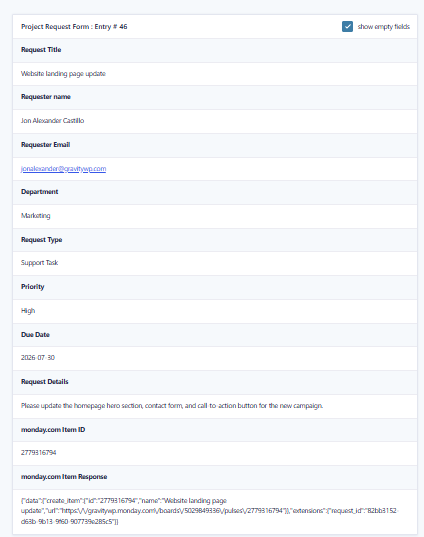
Task: Click the 'Request Type' field label
Action: click(x=41, y=240)
